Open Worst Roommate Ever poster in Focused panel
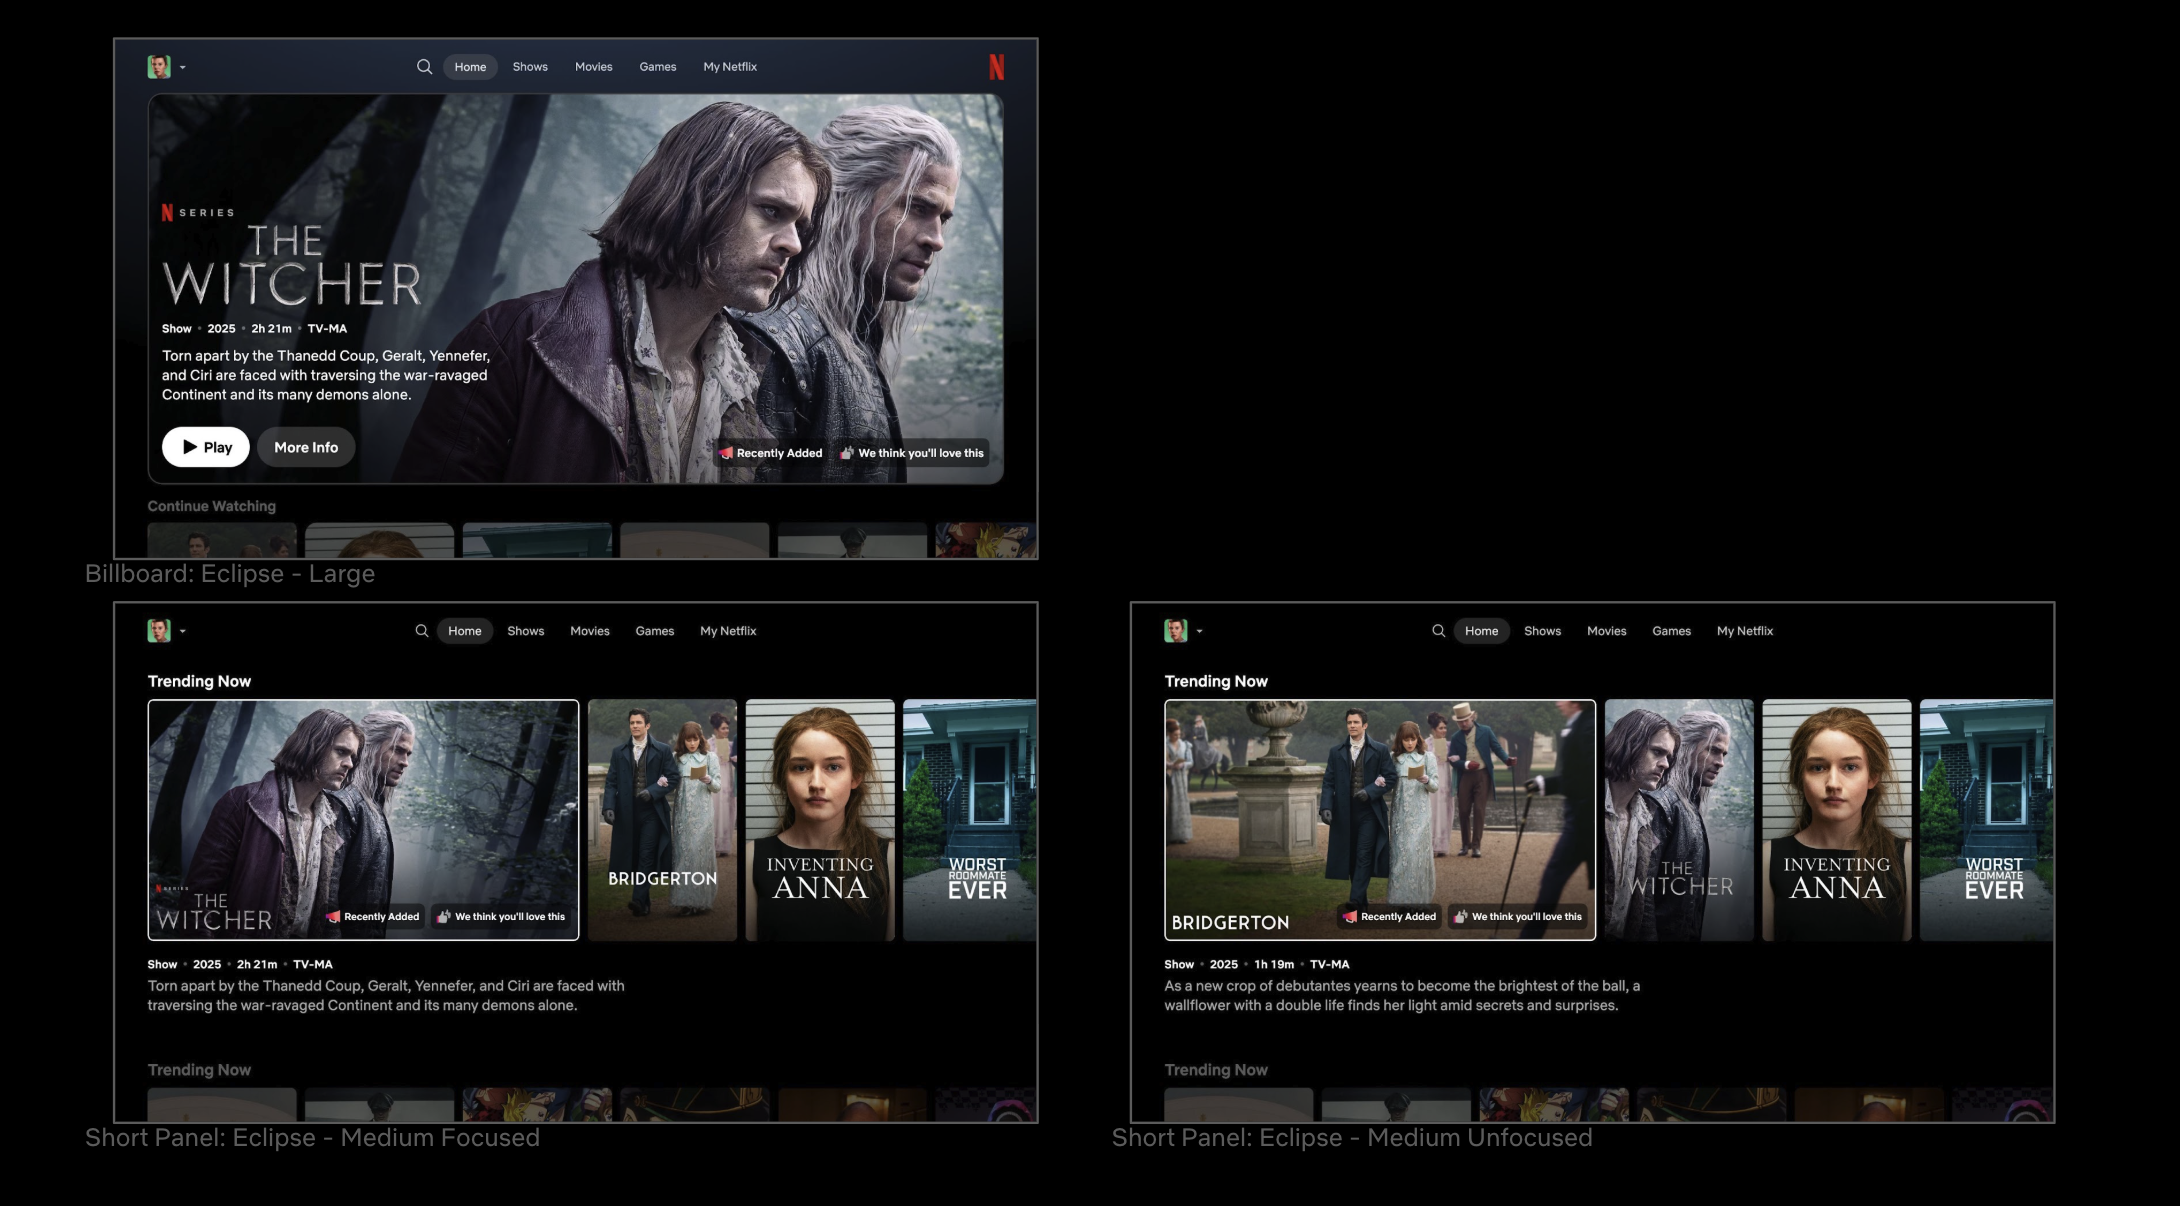The height and width of the screenshot is (1206, 2180). (x=969, y=820)
